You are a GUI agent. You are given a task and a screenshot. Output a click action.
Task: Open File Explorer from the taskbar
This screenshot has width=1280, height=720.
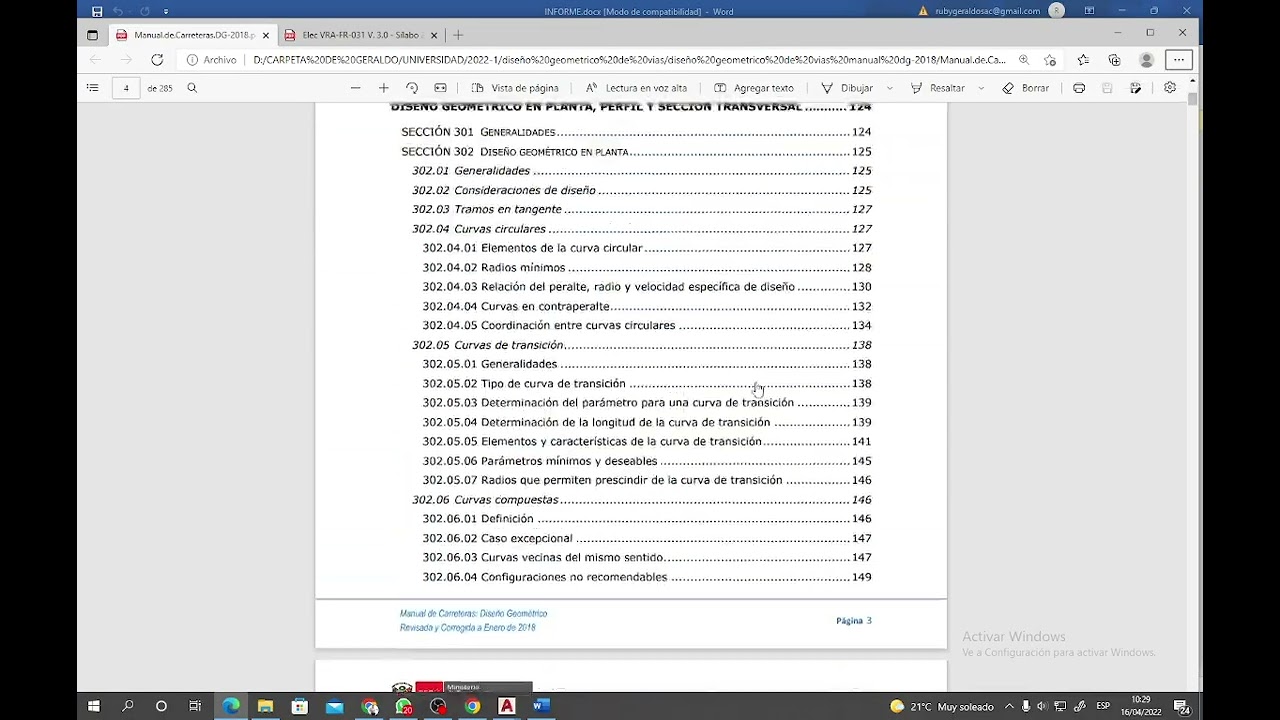[265, 706]
